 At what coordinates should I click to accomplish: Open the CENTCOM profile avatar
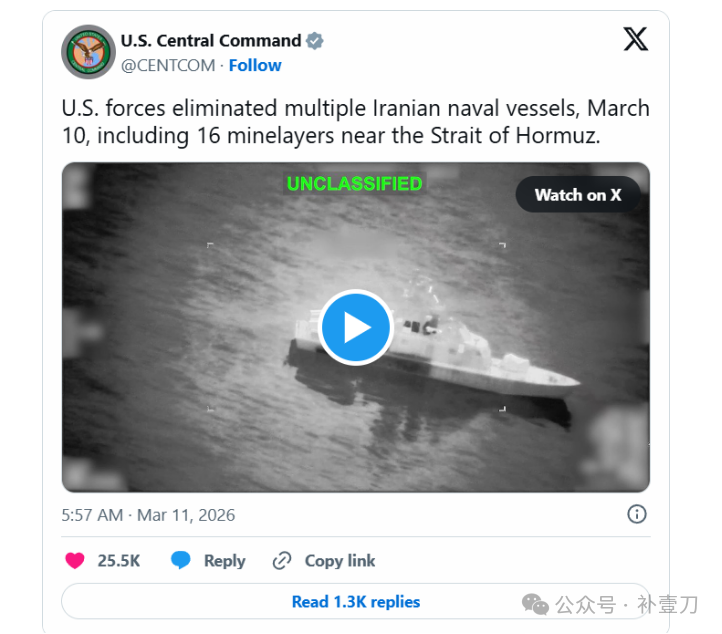click(88, 52)
